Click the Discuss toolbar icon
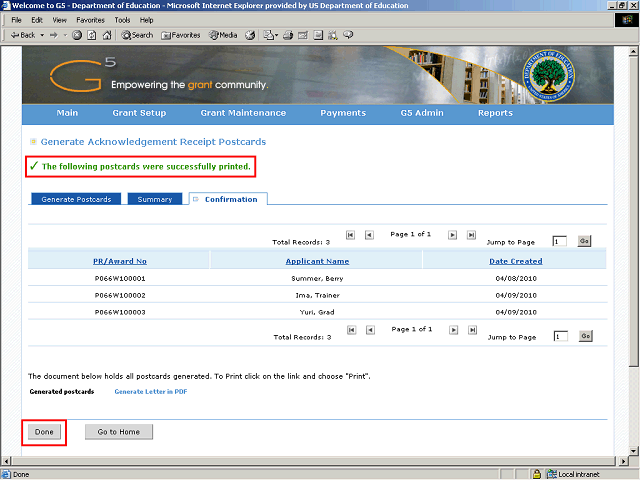The height and width of the screenshot is (480, 640). coord(318,36)
